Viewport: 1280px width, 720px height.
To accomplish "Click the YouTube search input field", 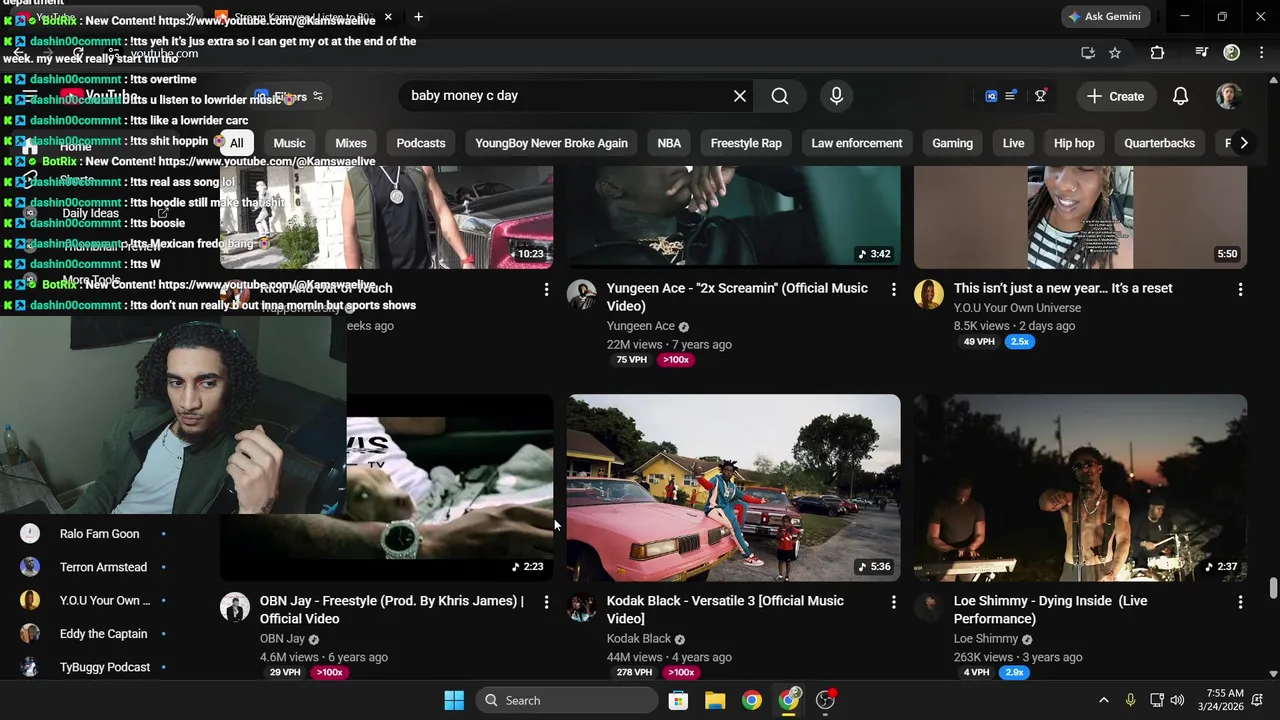I will (565, 96).
